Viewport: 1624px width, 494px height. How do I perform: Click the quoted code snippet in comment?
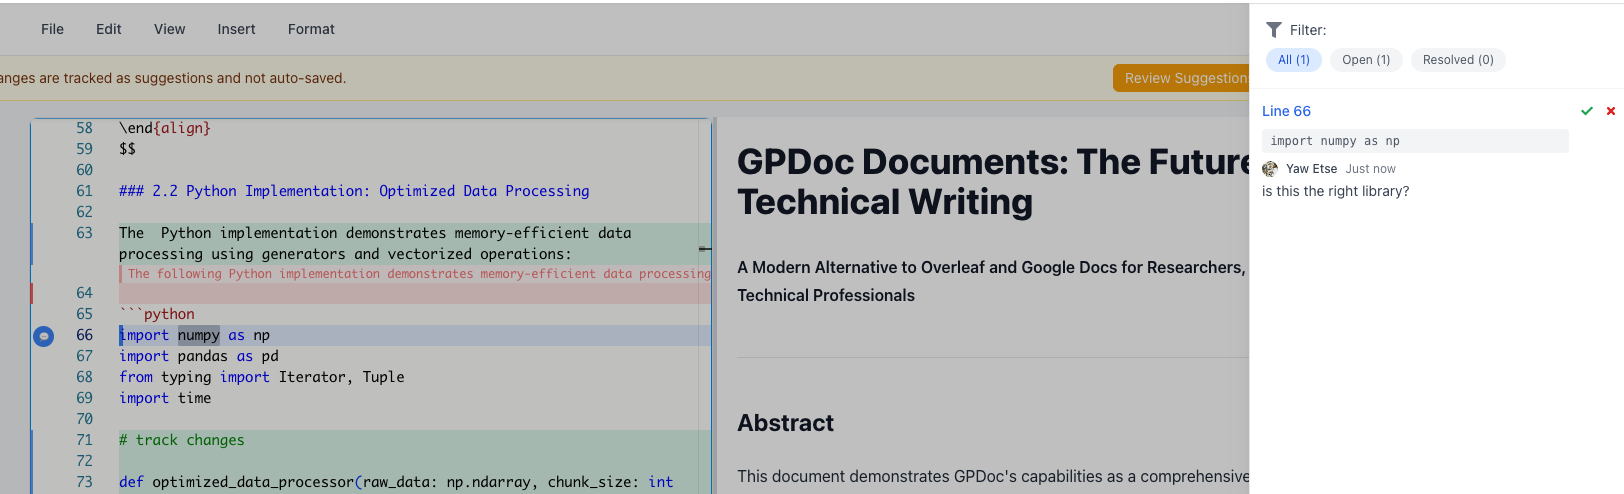pyautogui.click(x=1415, y=141)
